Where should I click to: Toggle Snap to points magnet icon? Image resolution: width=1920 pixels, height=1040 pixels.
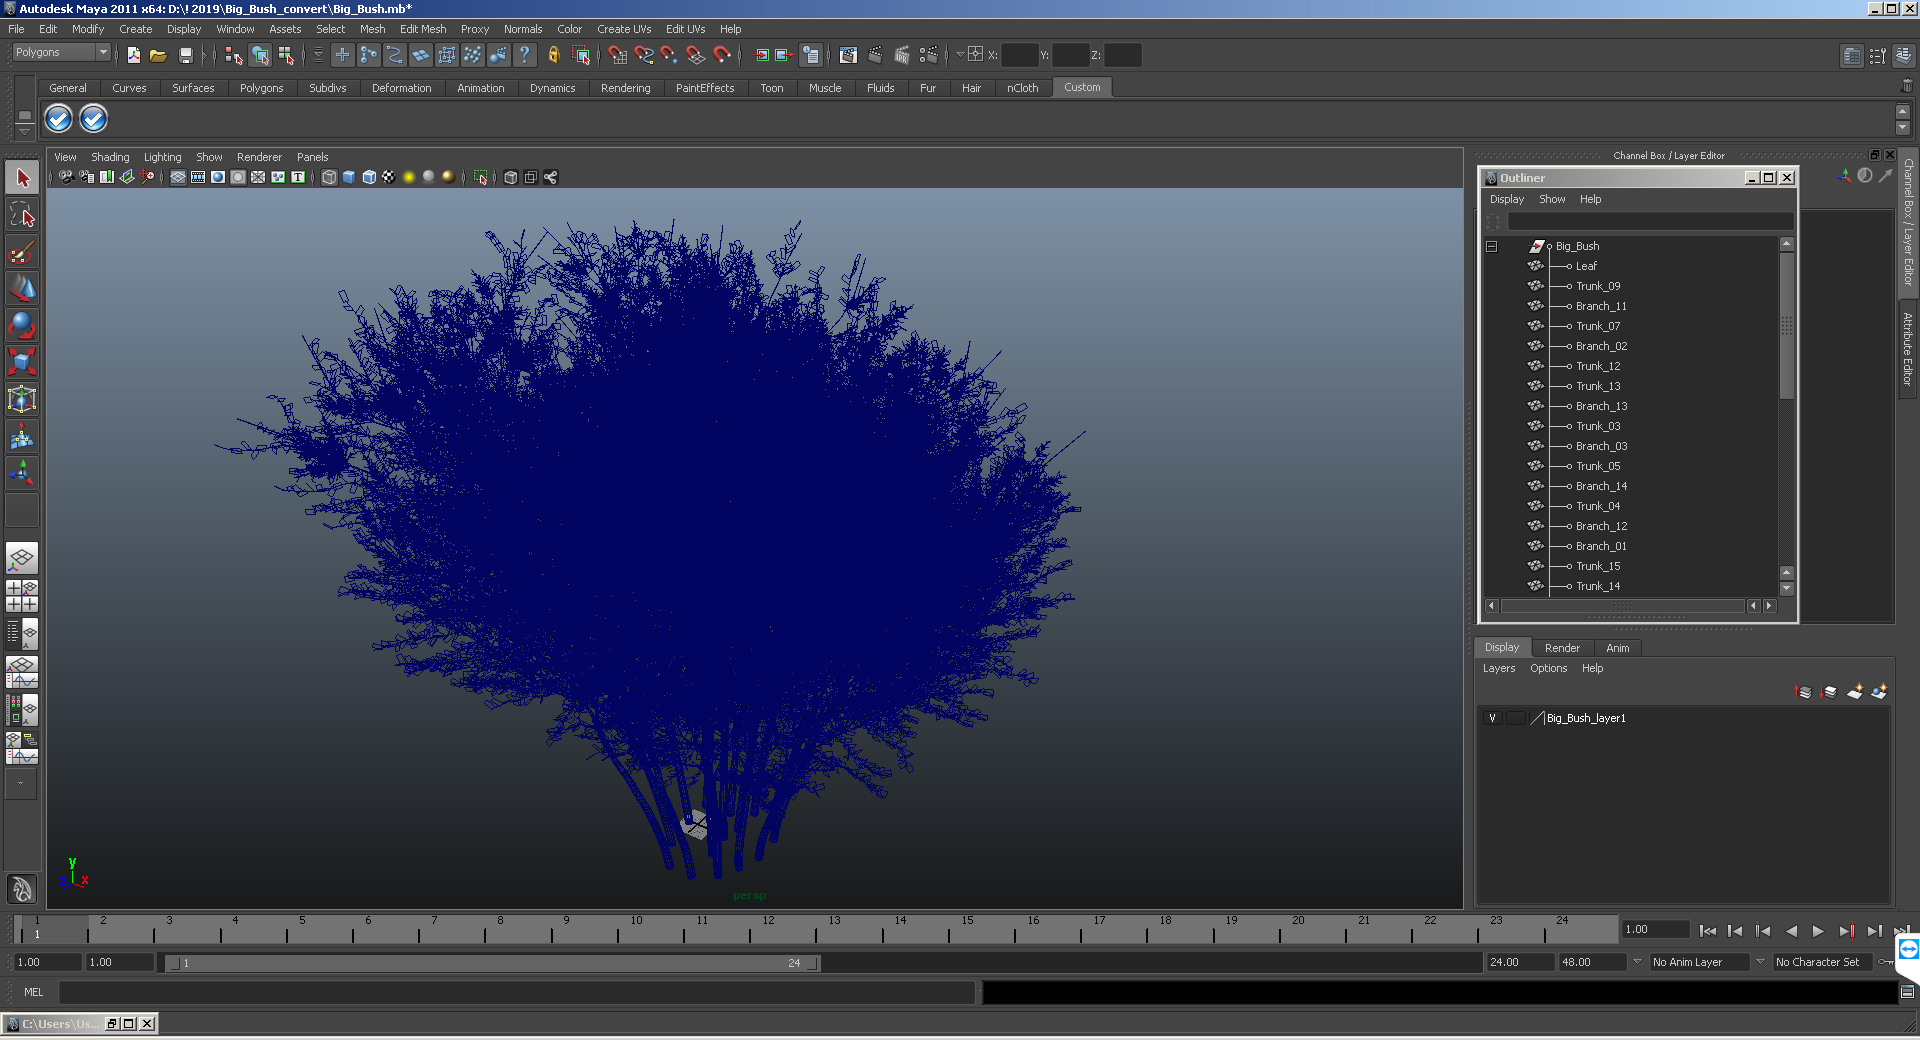[x=669, y=55]
